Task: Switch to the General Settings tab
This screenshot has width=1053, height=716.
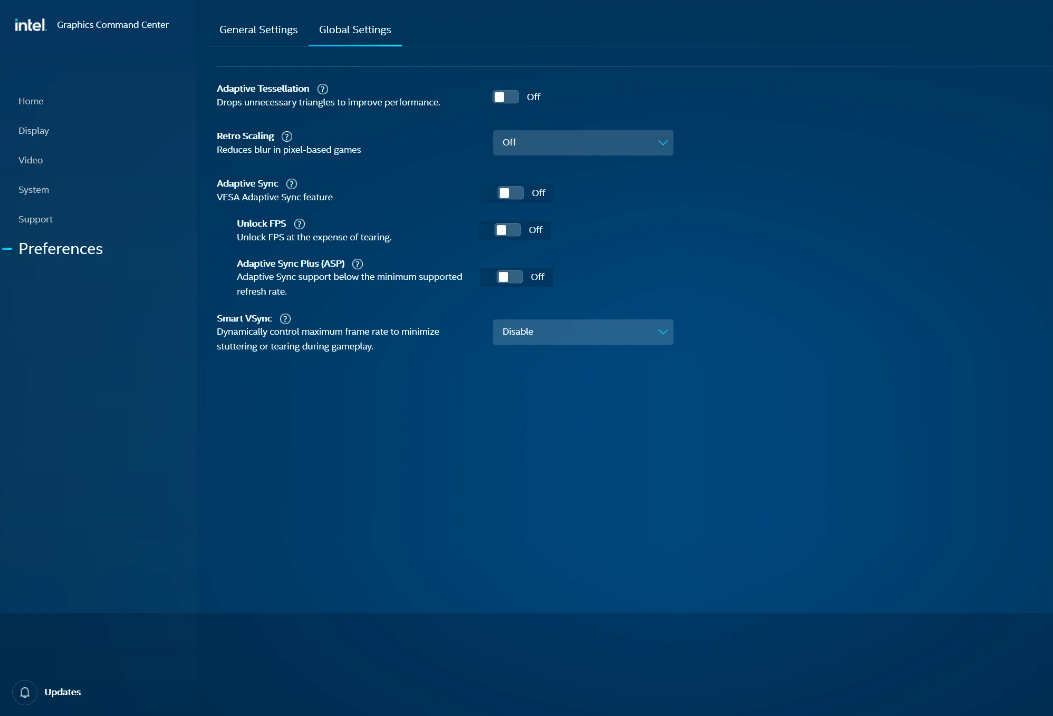Action: (x=259, y=30)
